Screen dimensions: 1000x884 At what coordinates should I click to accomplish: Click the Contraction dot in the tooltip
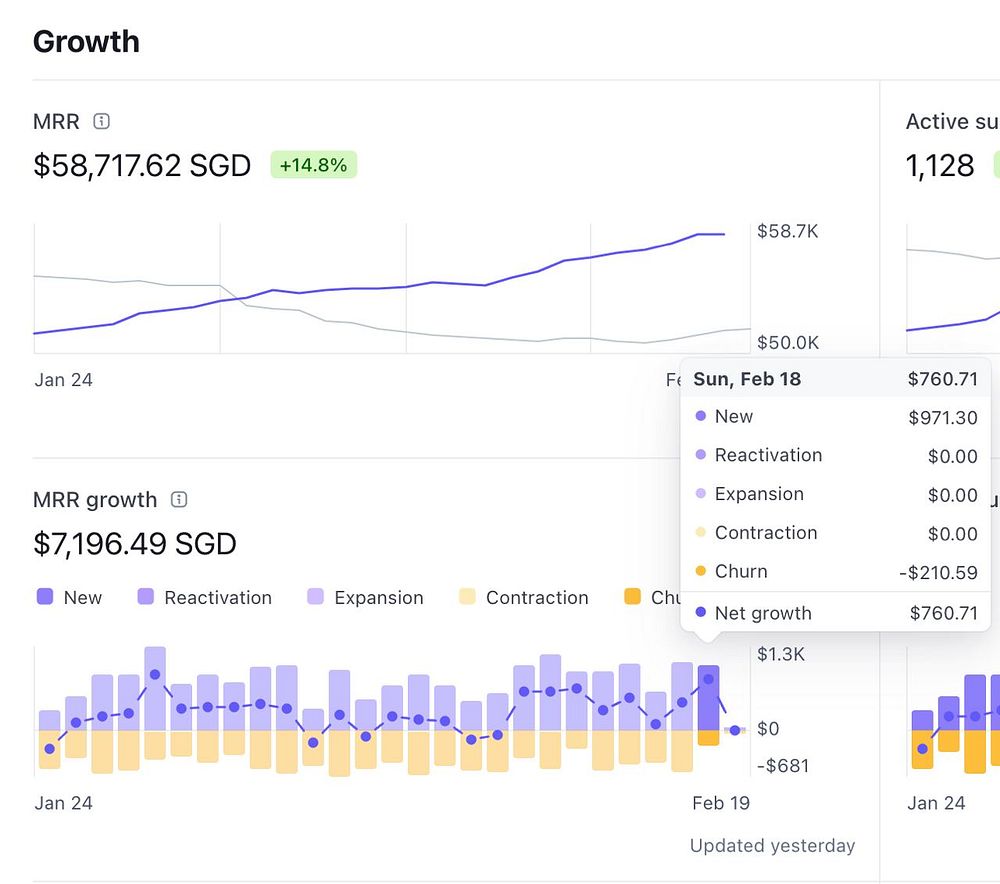[700, 533]
